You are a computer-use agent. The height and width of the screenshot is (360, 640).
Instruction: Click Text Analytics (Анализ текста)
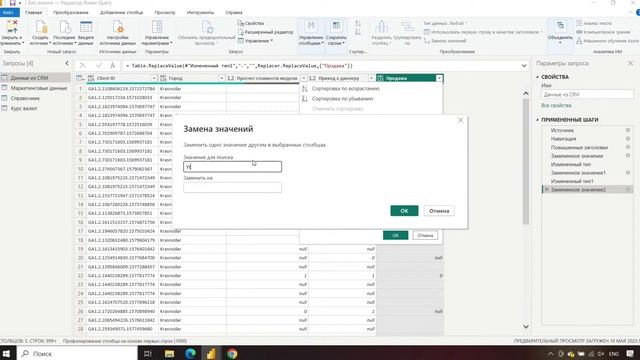coord(594,23)
